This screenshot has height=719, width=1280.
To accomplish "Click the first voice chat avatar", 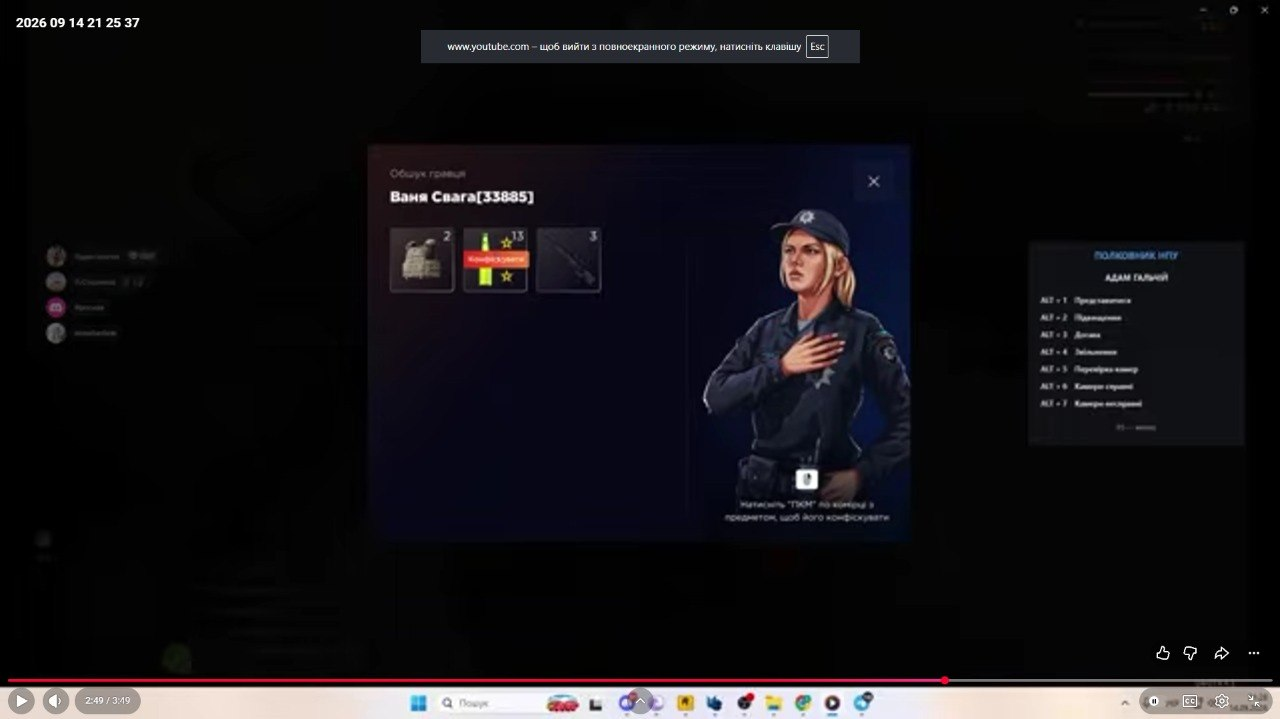I will [x=56, y=256].
